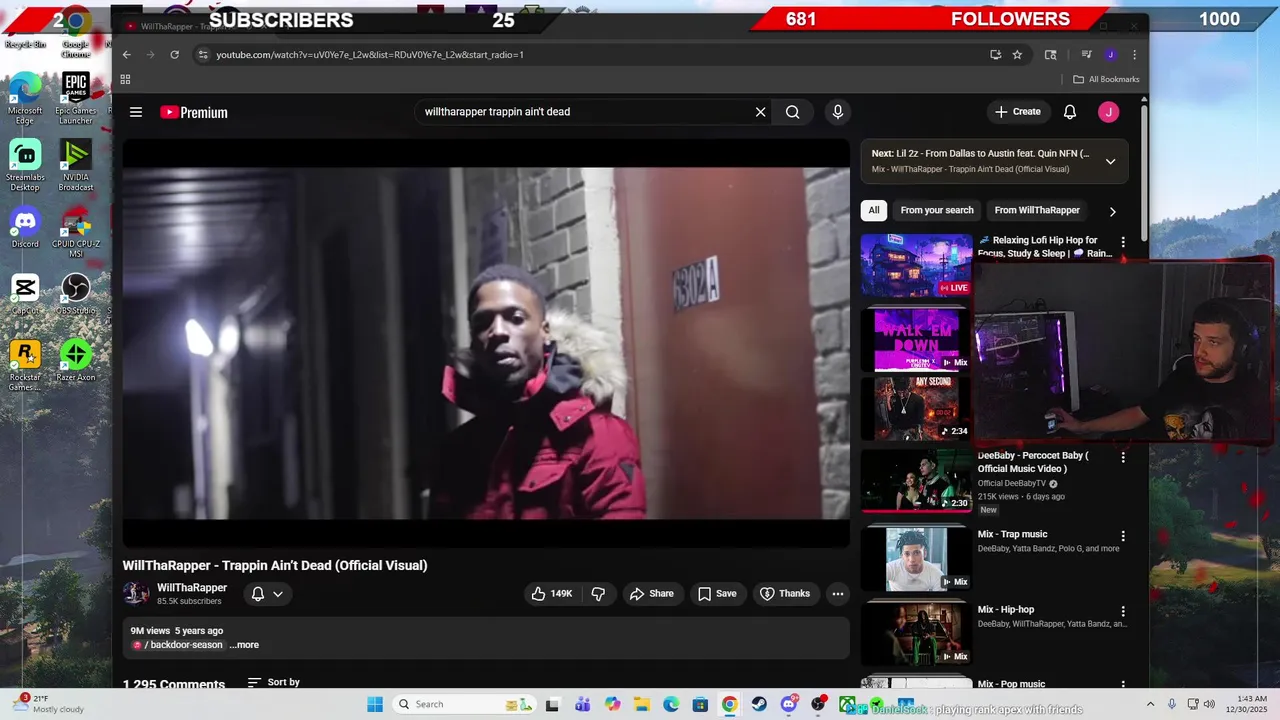1280x720 pixels.
Task: Open Relaxing Lofi Hip Hop live thumbnail
Action: (916, 265)
